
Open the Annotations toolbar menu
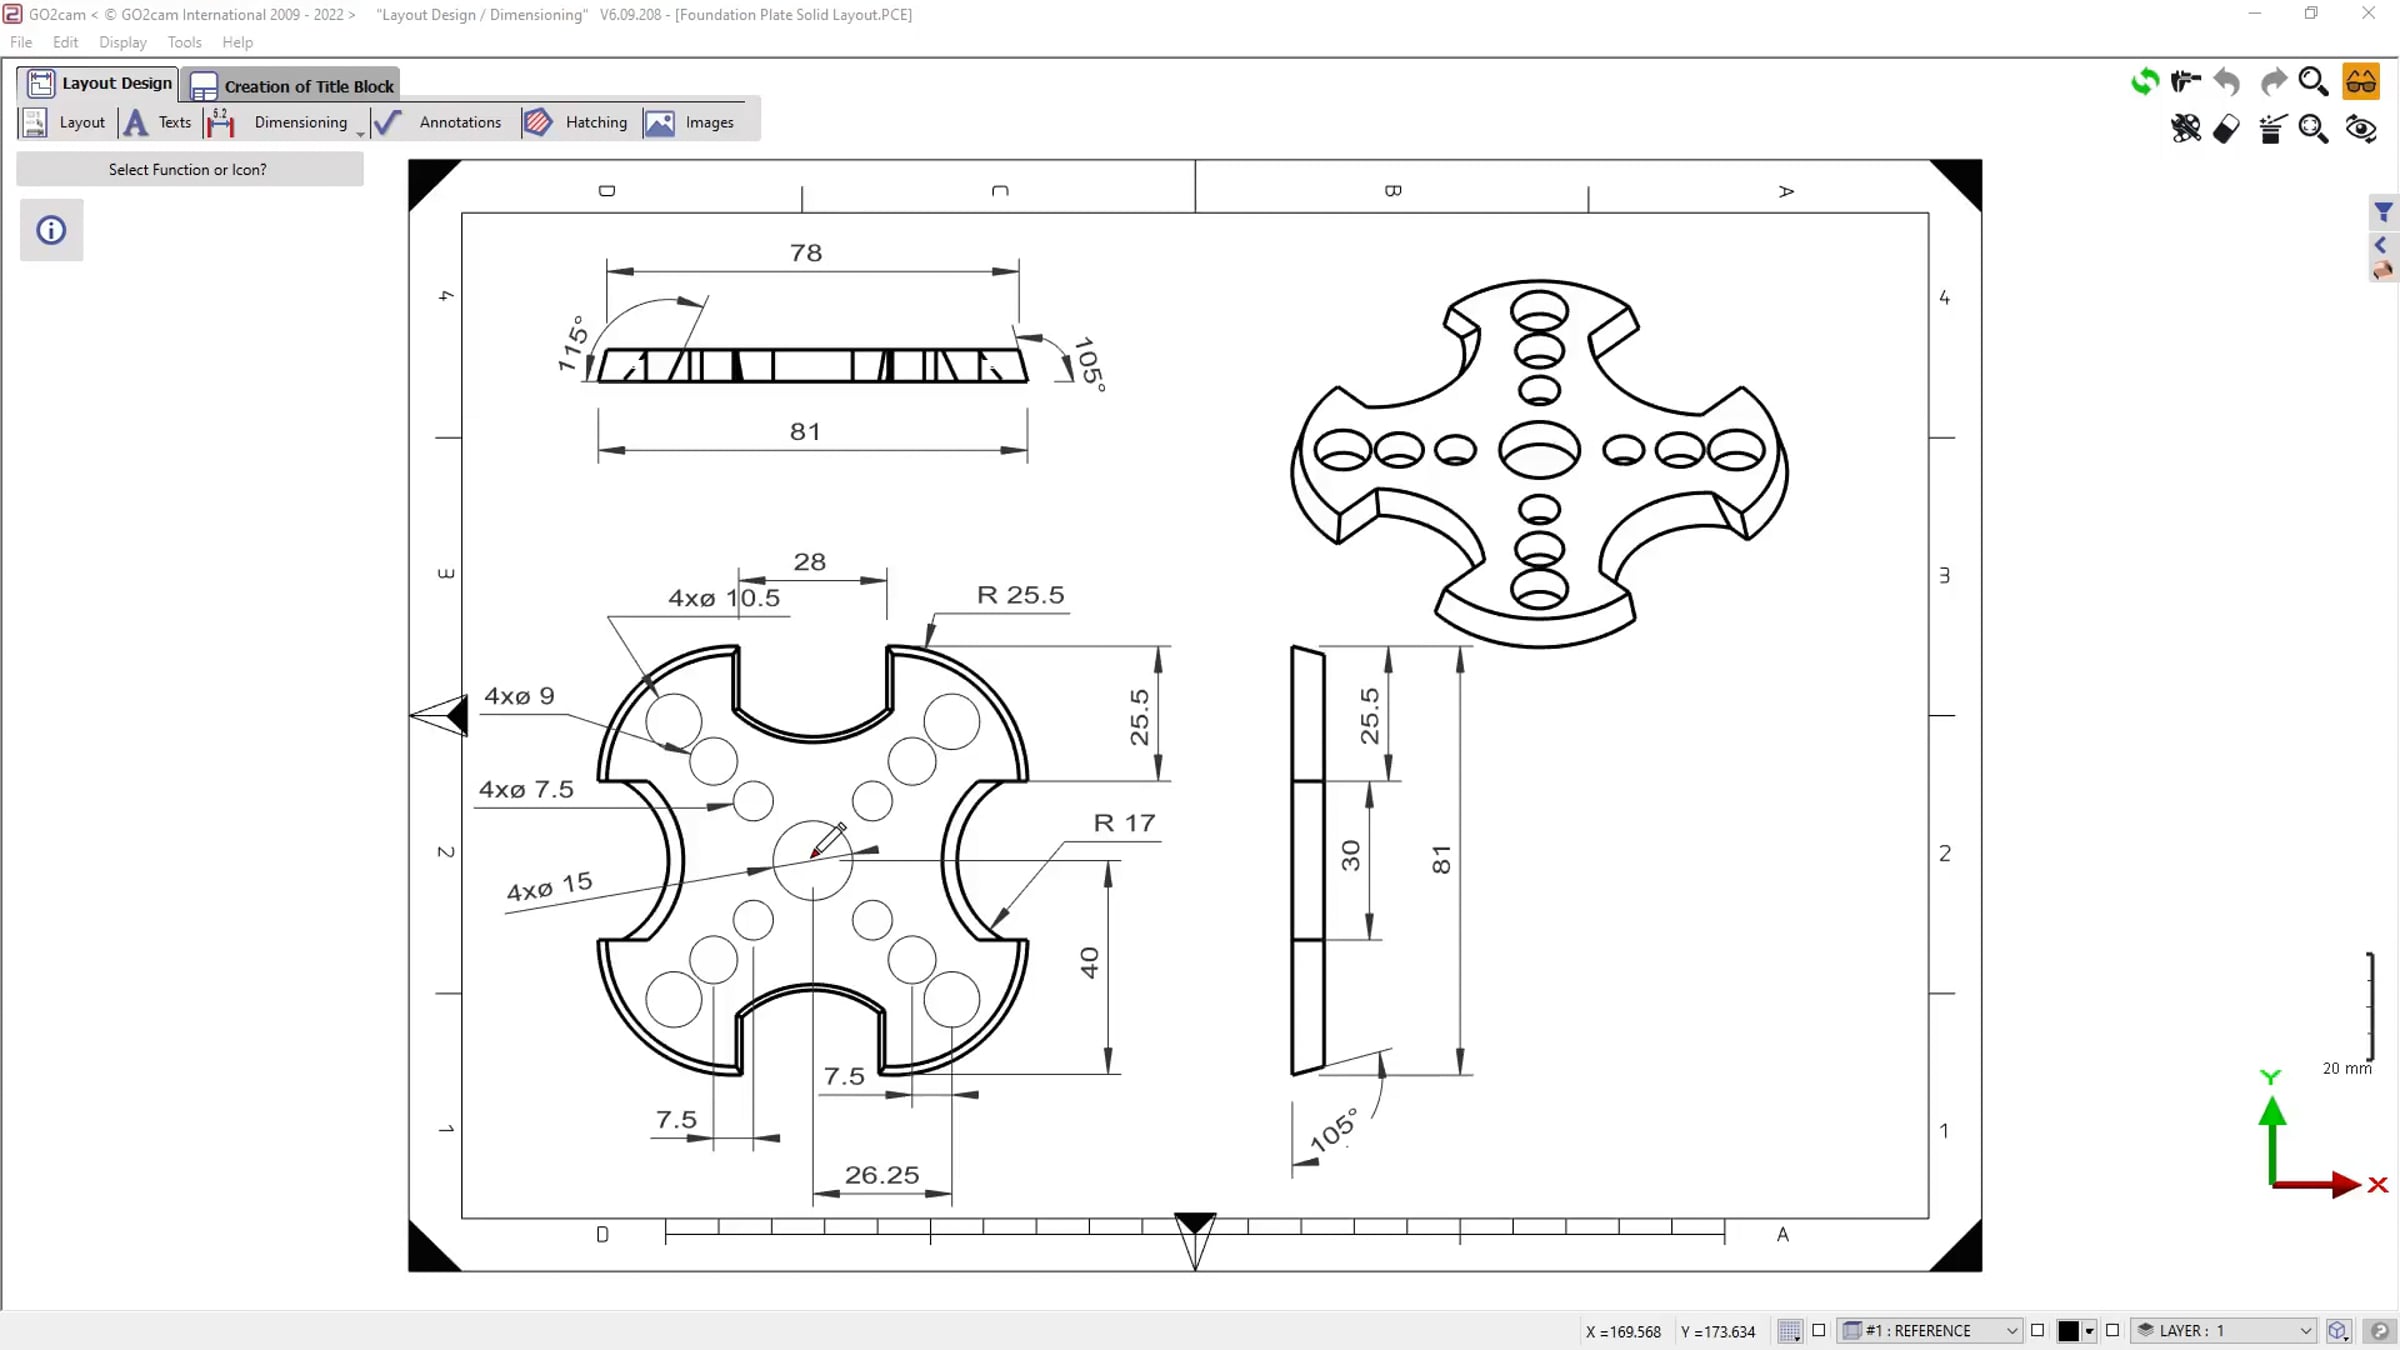click(438, 122)
